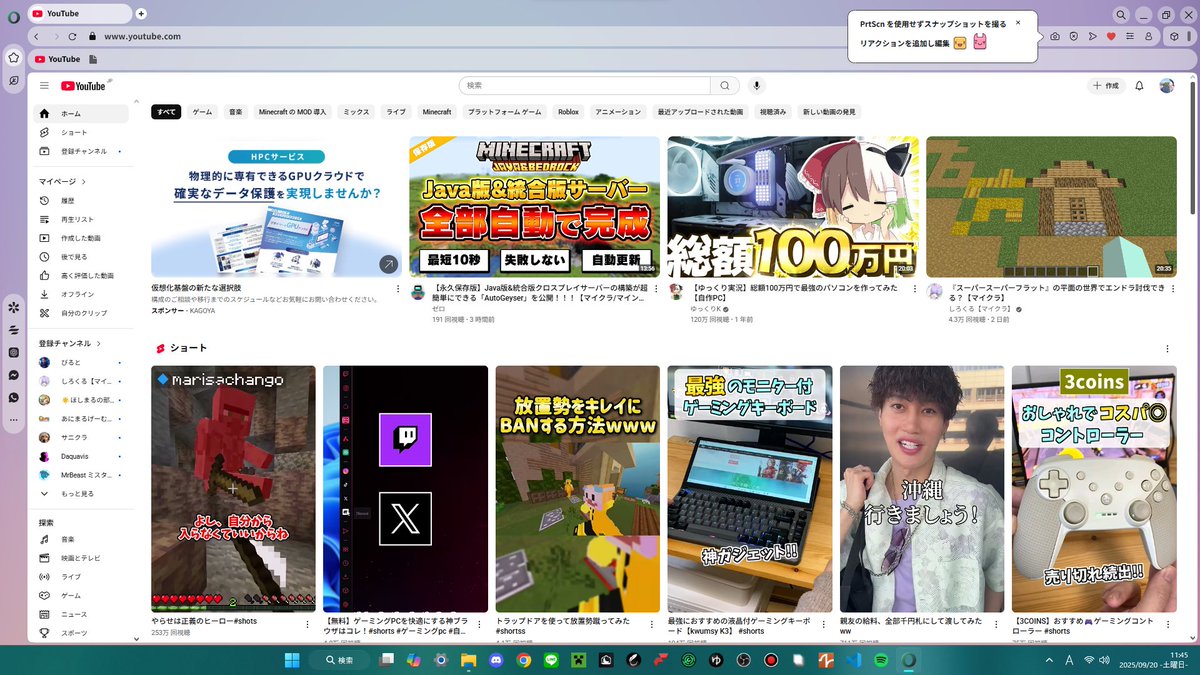1200x675 pixels.
Task: Go to ホーム in YouTube sidebar
Action: (x=80, y=114)
